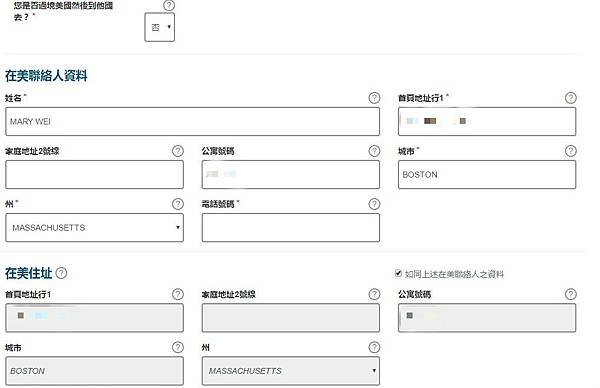Click help icon for contact 首頁地址行1
Screen dimensions: 600x388
(571, 98)
